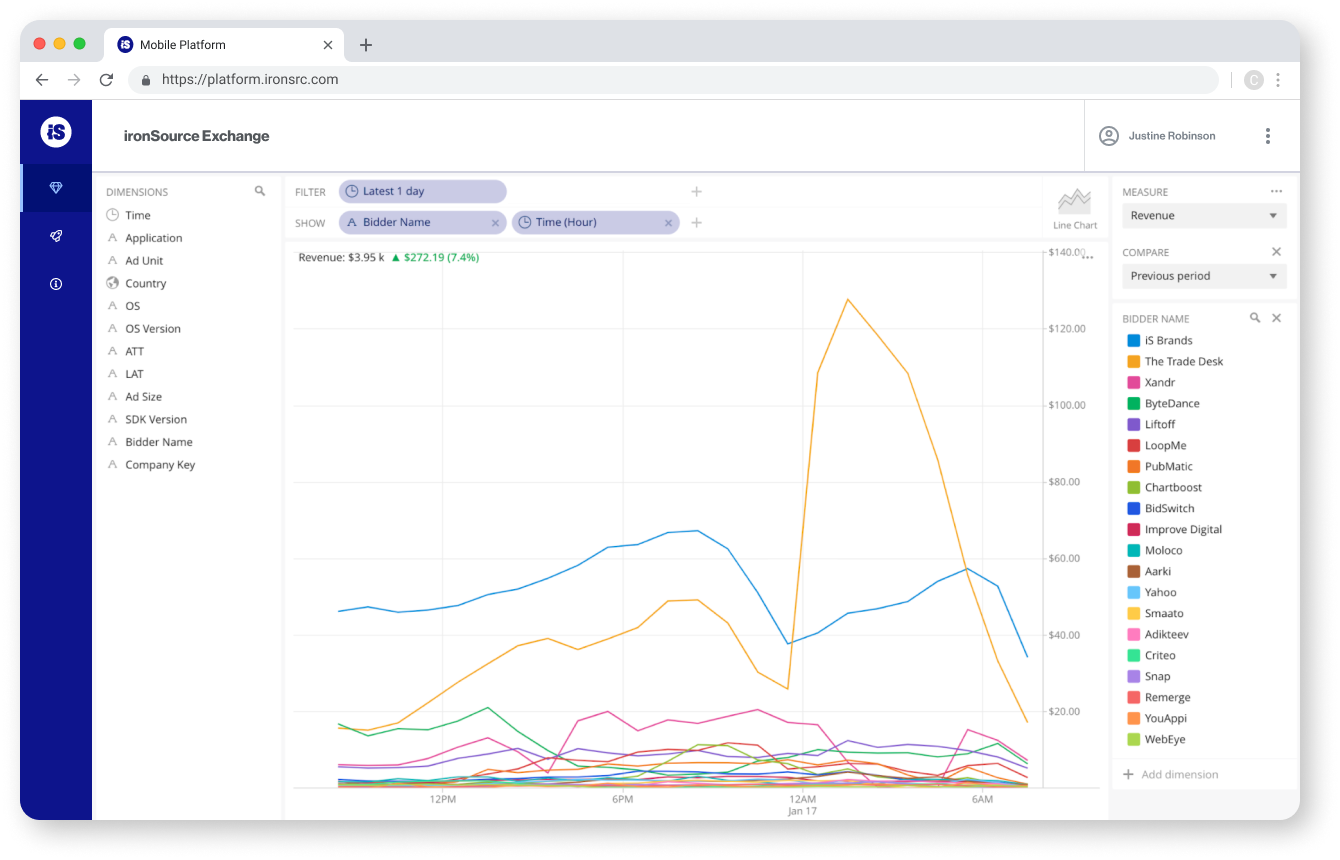Add a split with the Show row plus icon
The image size is (1340, 860).
(697, 223)
